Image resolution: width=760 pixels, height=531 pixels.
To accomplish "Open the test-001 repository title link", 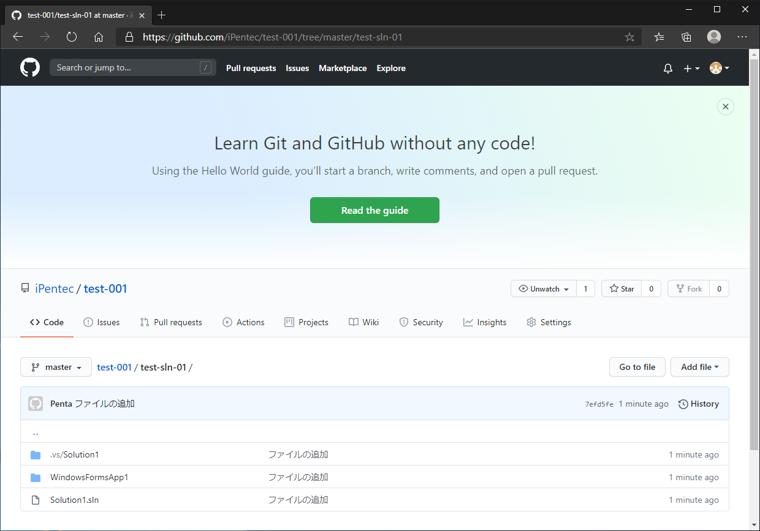I will coord(105,289).
